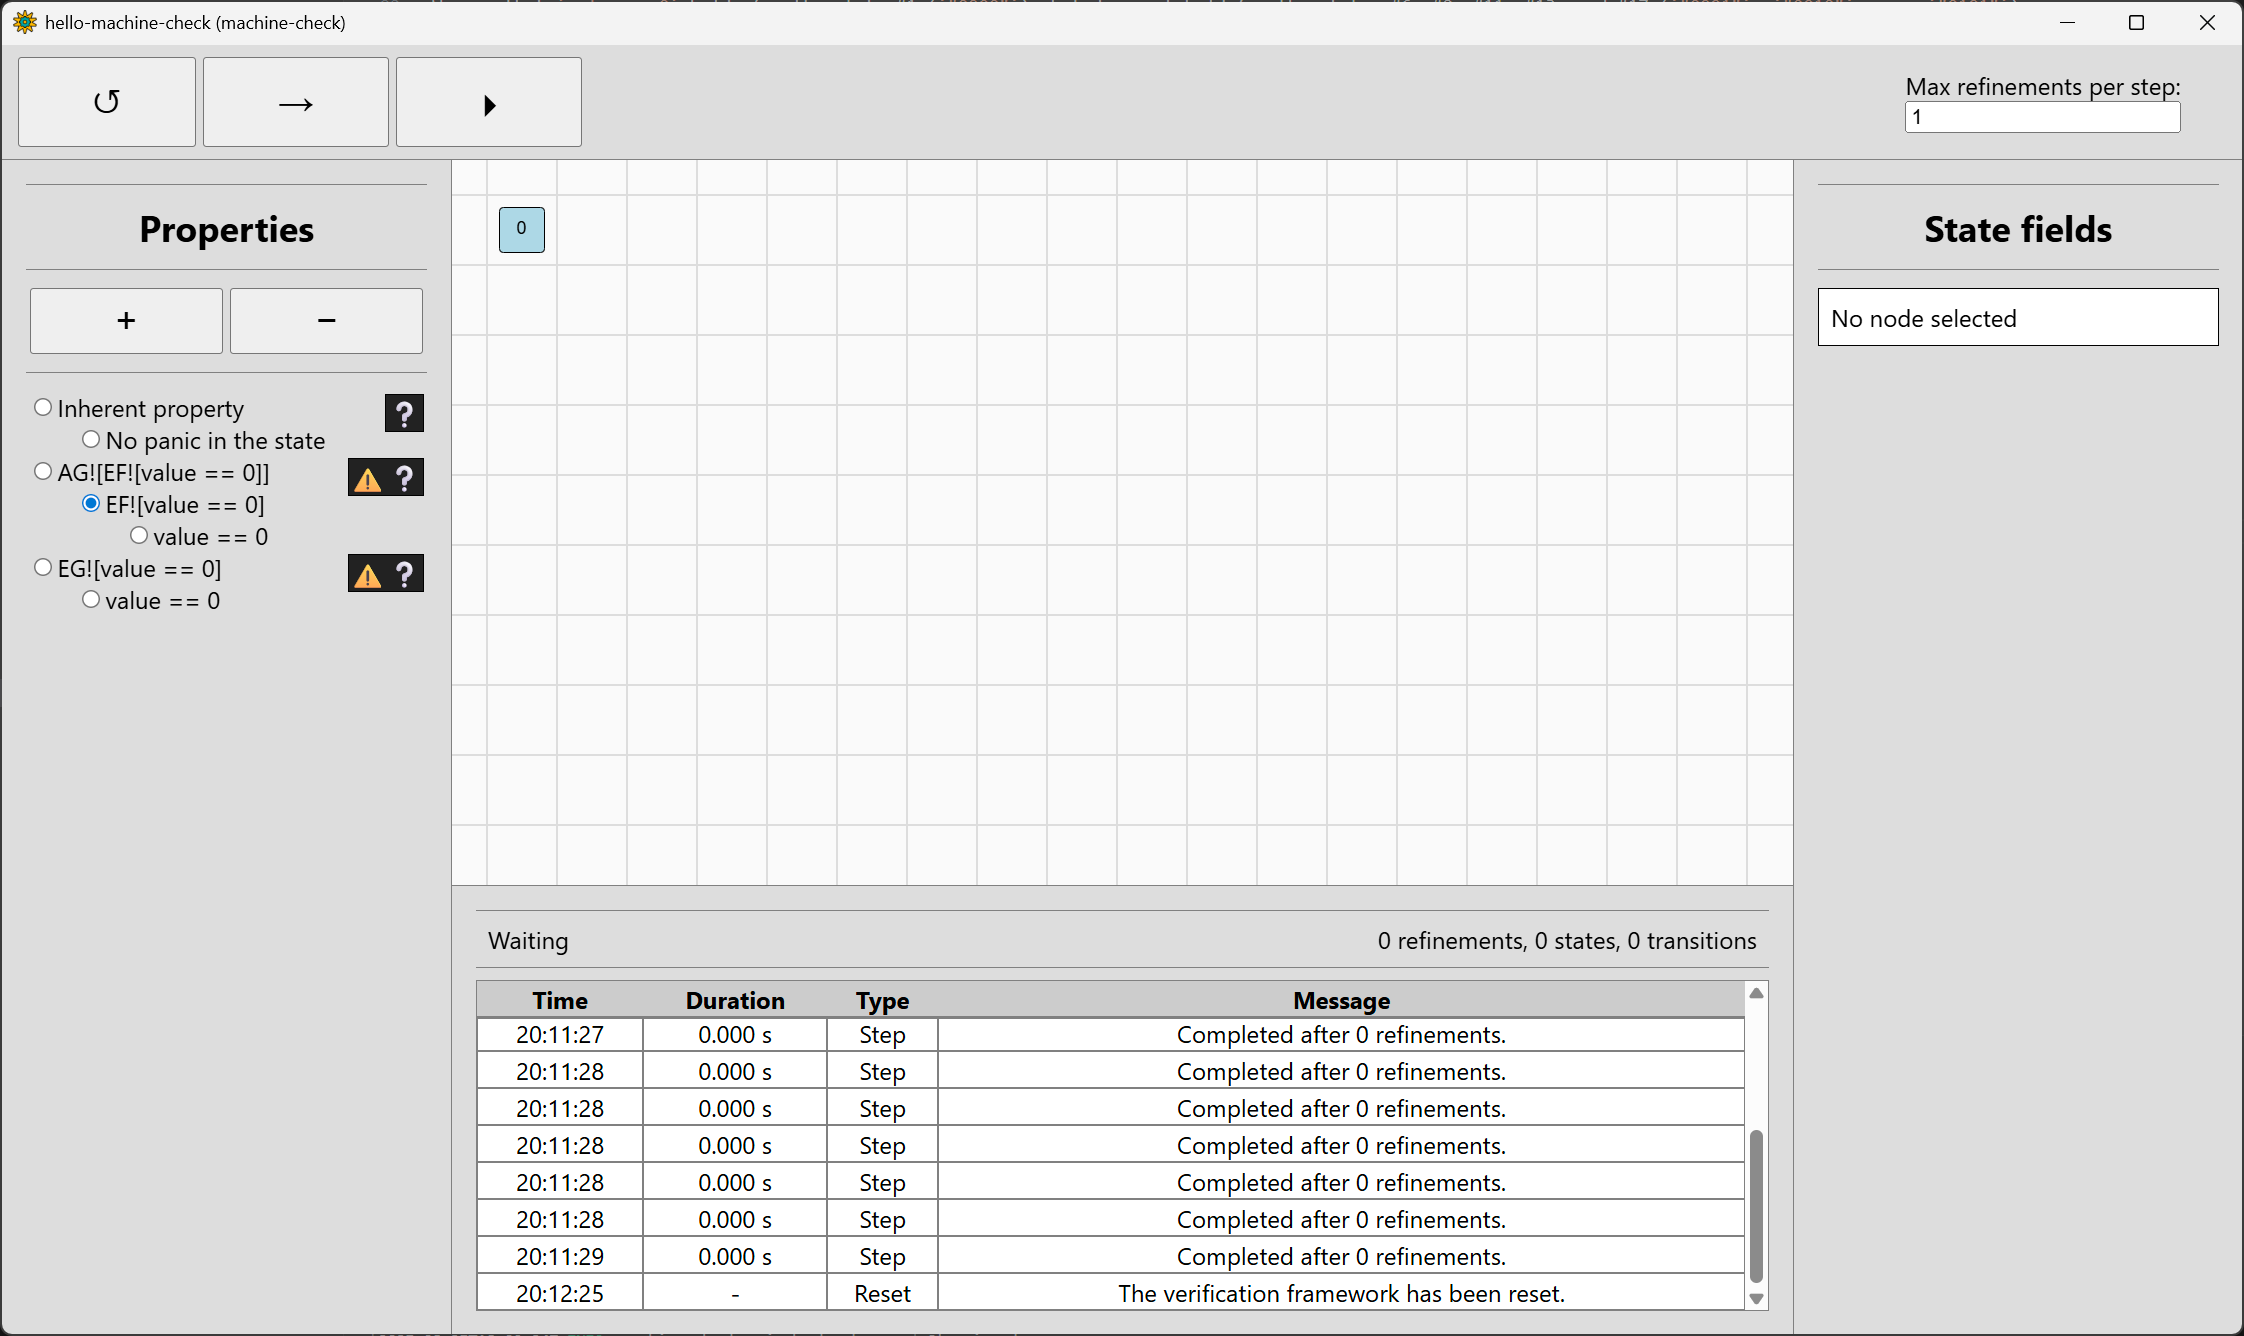Click the step arrow button
Image resolution: width=2244 pixels, height=1336 pixels.
[x=295, y=102]
